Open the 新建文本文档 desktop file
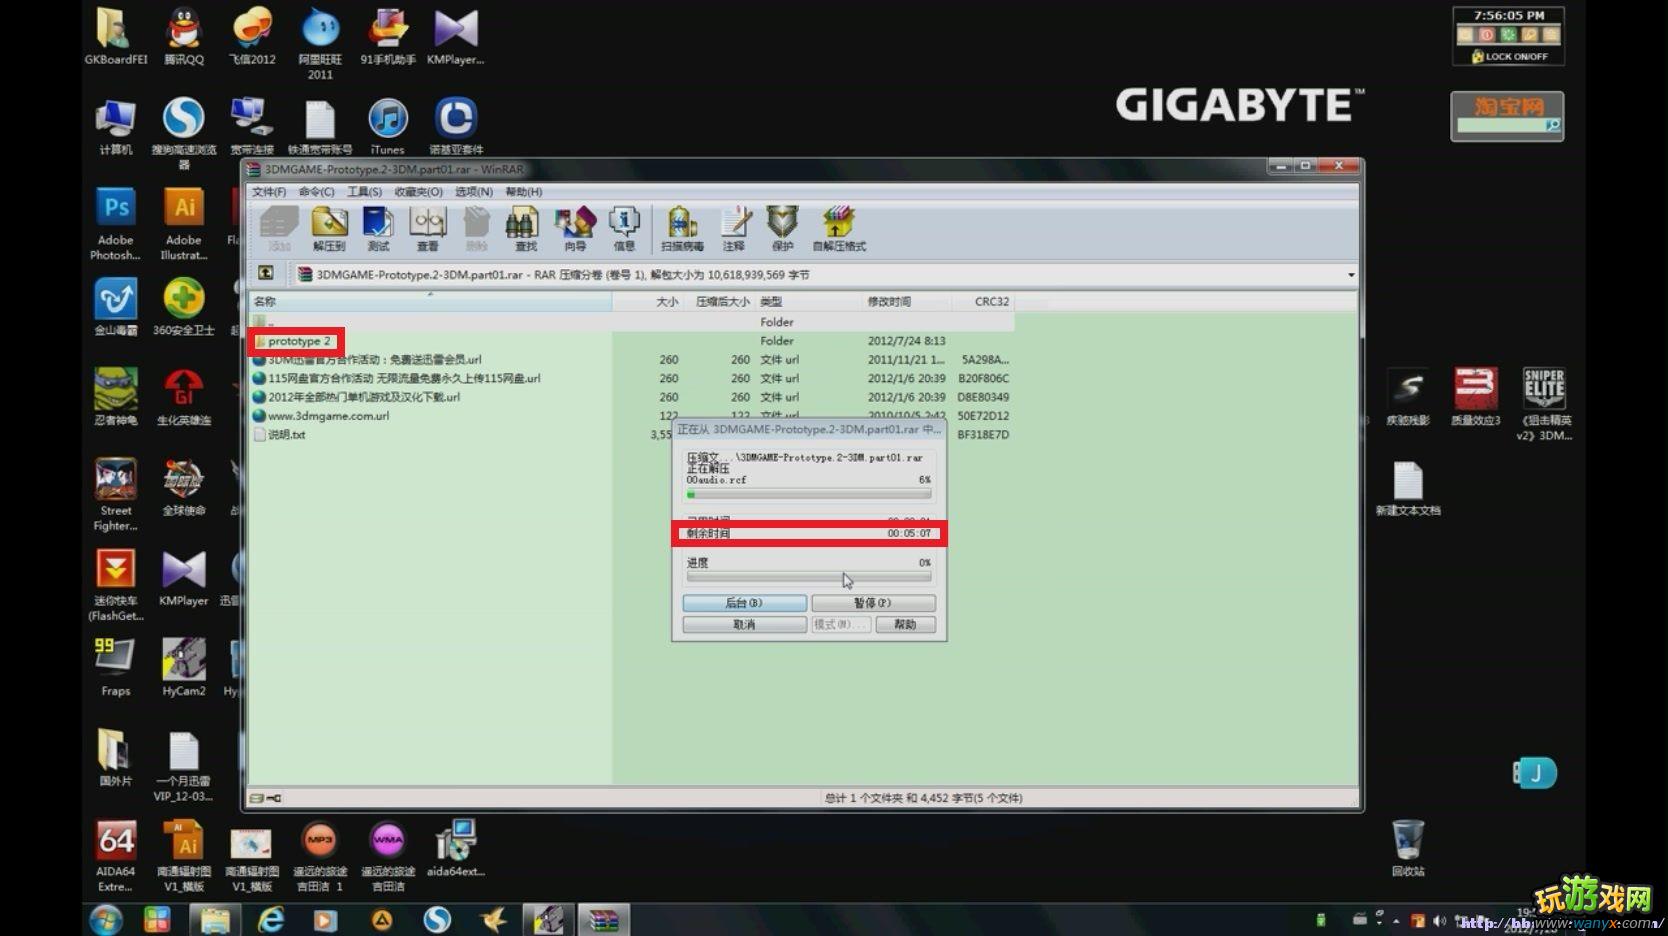Image resolution: width=1668 pixels, height=936 pixels. pos(1408,488)
